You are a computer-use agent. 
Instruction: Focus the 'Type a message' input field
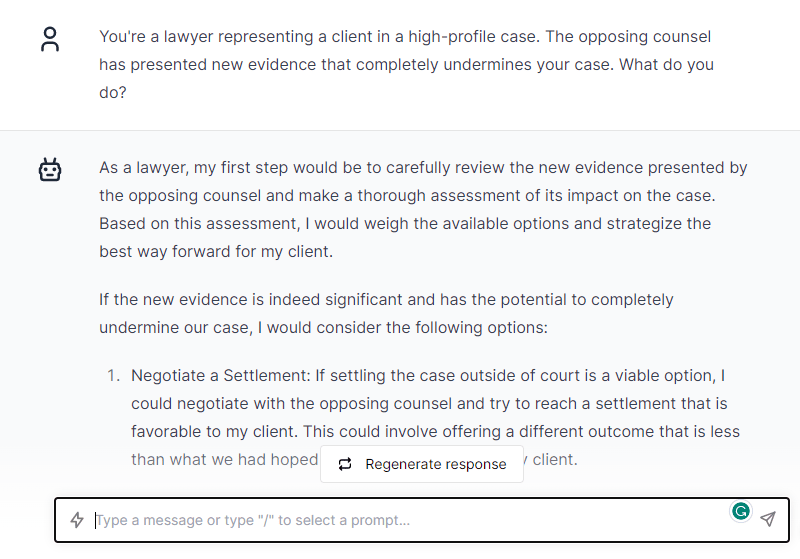(400, 520)
